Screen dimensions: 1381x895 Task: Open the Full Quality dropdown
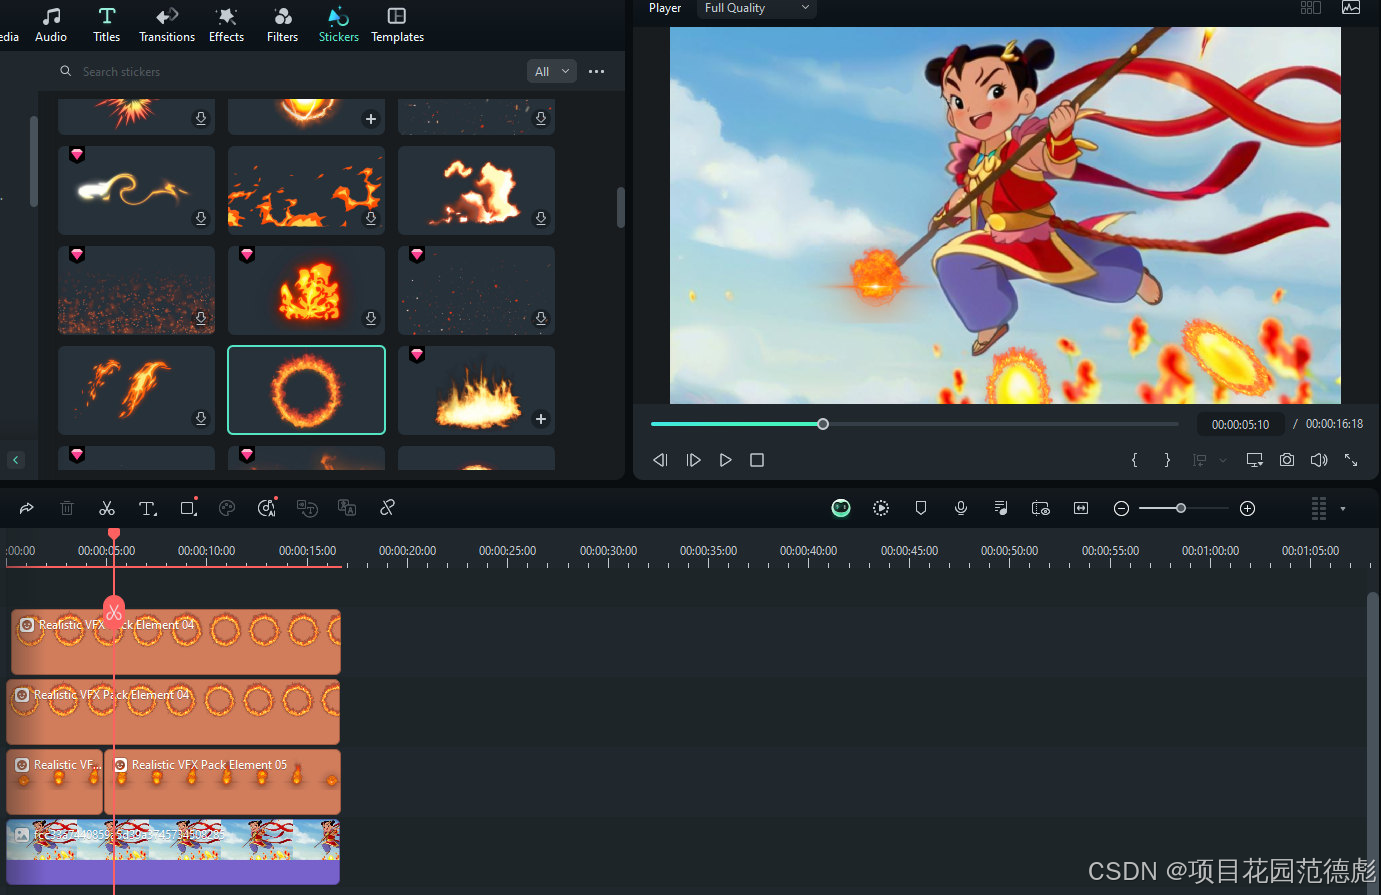tap(757, 8)
